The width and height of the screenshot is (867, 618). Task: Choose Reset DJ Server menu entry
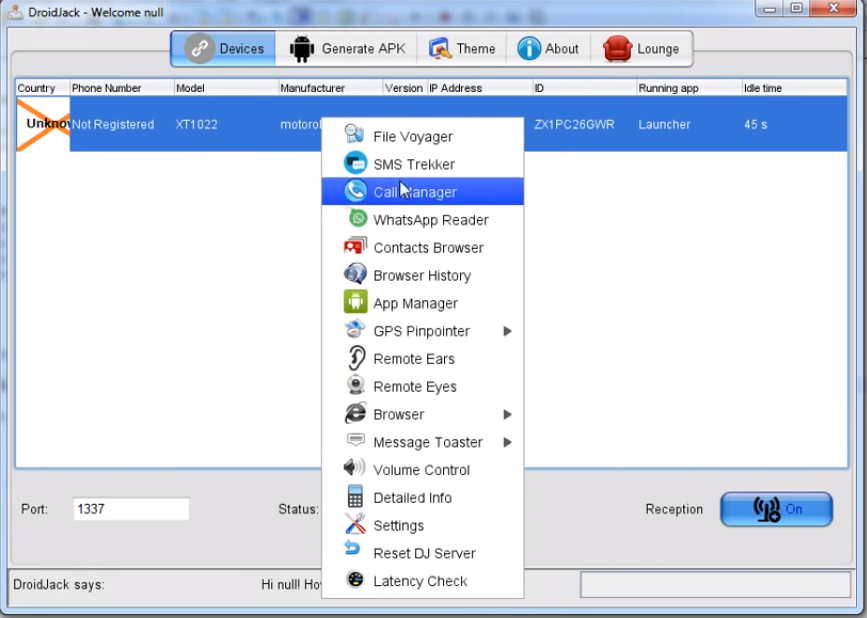422,553
